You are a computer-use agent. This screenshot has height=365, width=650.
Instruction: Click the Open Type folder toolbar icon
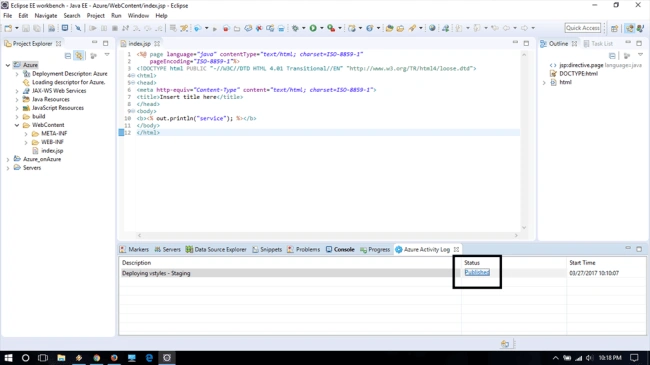(x=389, y=28)
